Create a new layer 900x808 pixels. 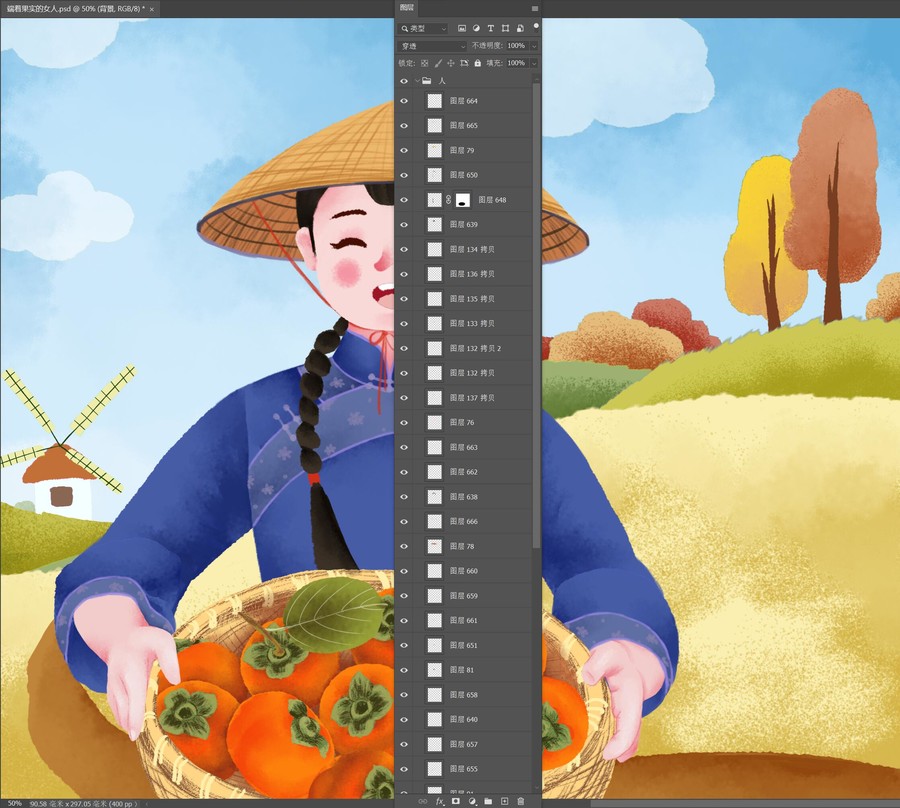[x=505, y=801]
